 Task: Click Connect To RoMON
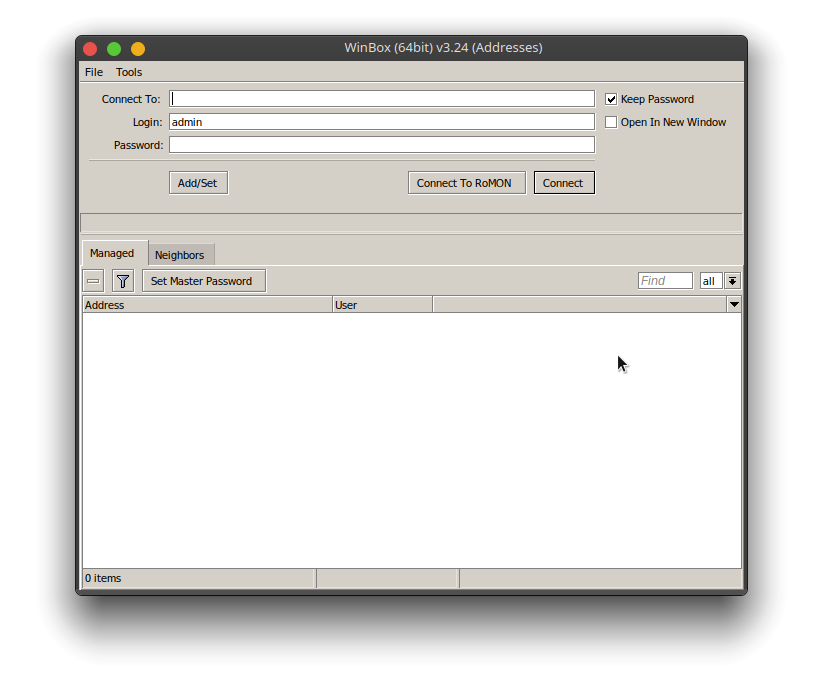466,182
